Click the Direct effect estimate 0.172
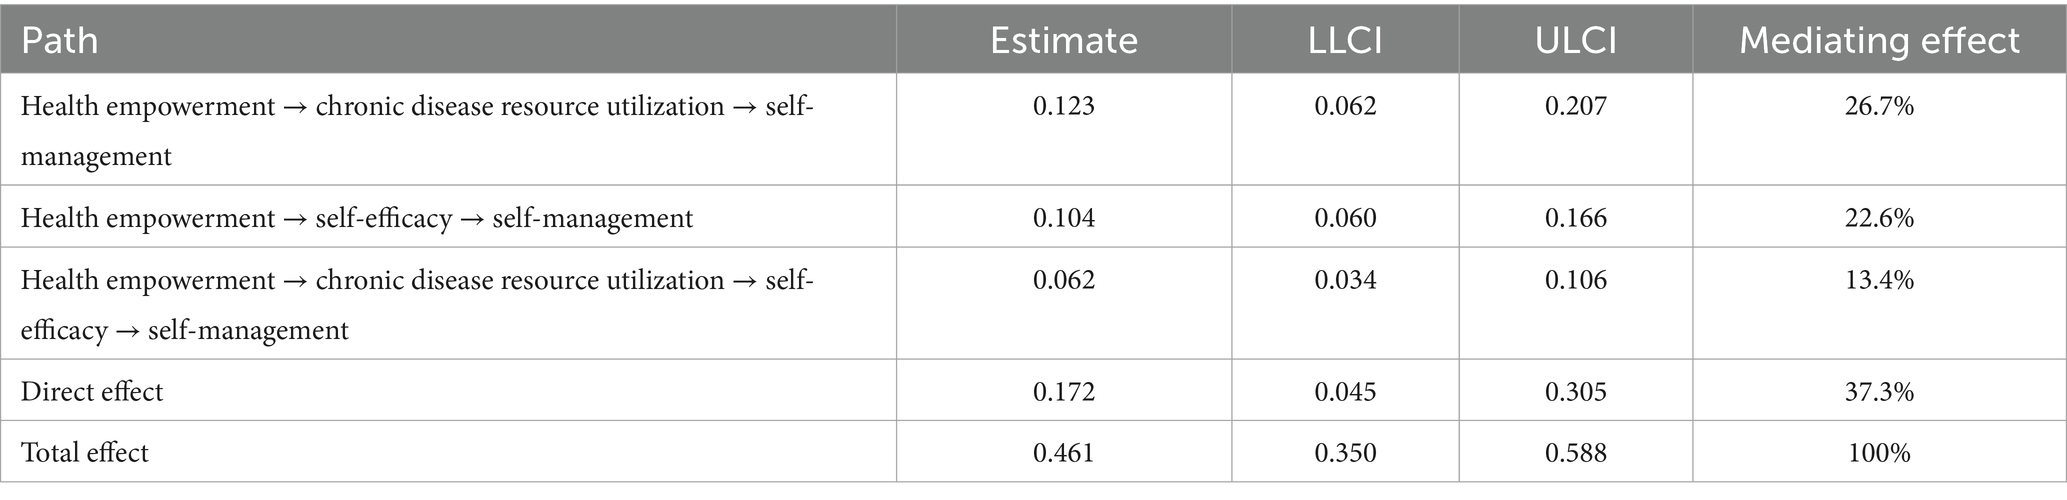The image size is (2067, 500). (x=1063, y=391)
